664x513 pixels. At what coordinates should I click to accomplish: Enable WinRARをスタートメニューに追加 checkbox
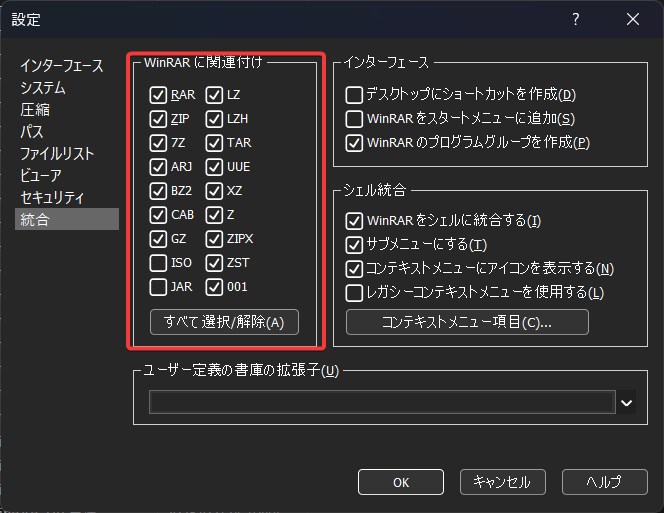pos(354,119)
